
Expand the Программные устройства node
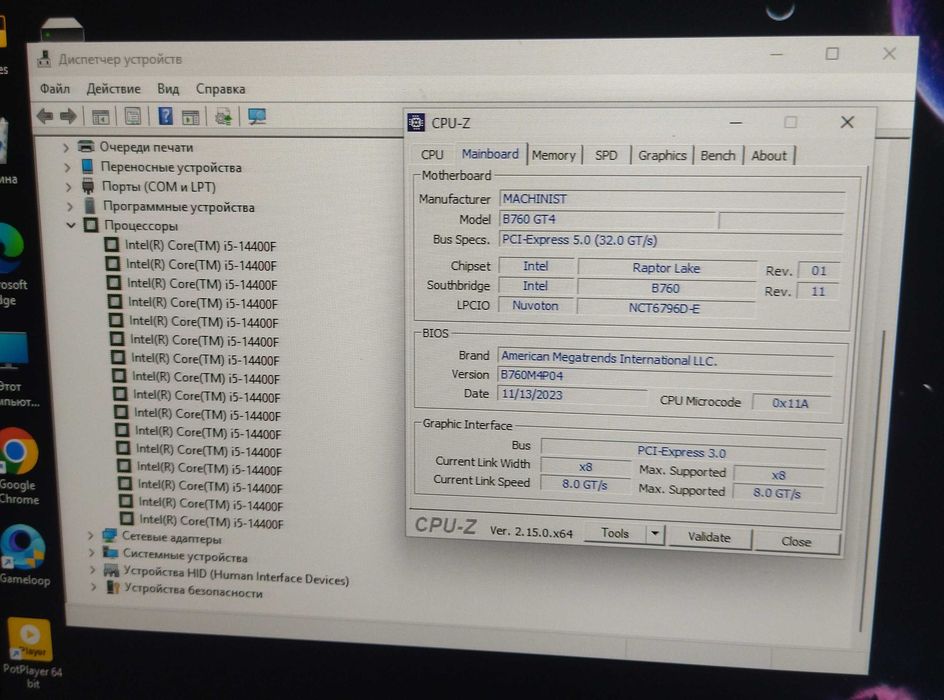pos(70,206)
